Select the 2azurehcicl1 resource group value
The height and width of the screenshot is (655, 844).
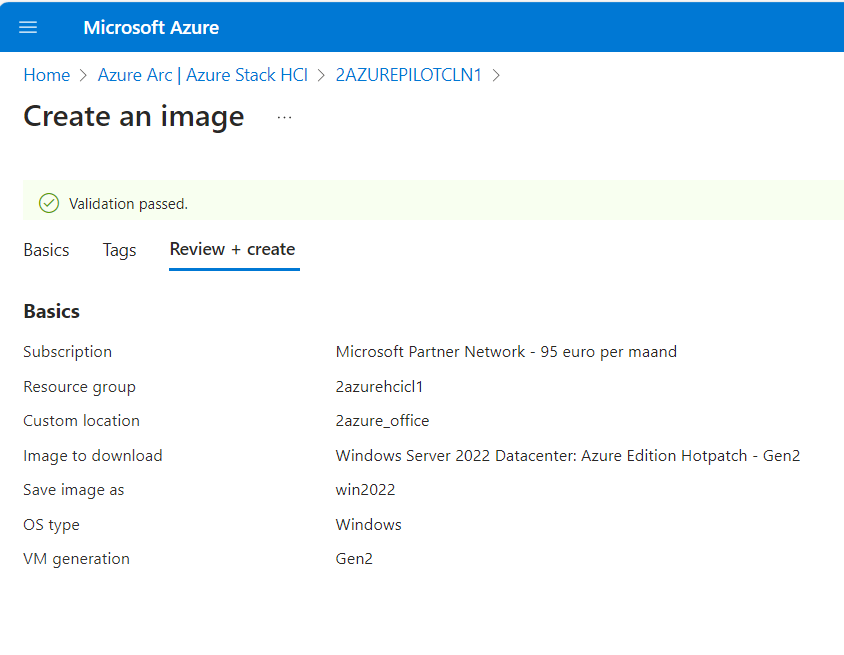(x=379, y=387)
